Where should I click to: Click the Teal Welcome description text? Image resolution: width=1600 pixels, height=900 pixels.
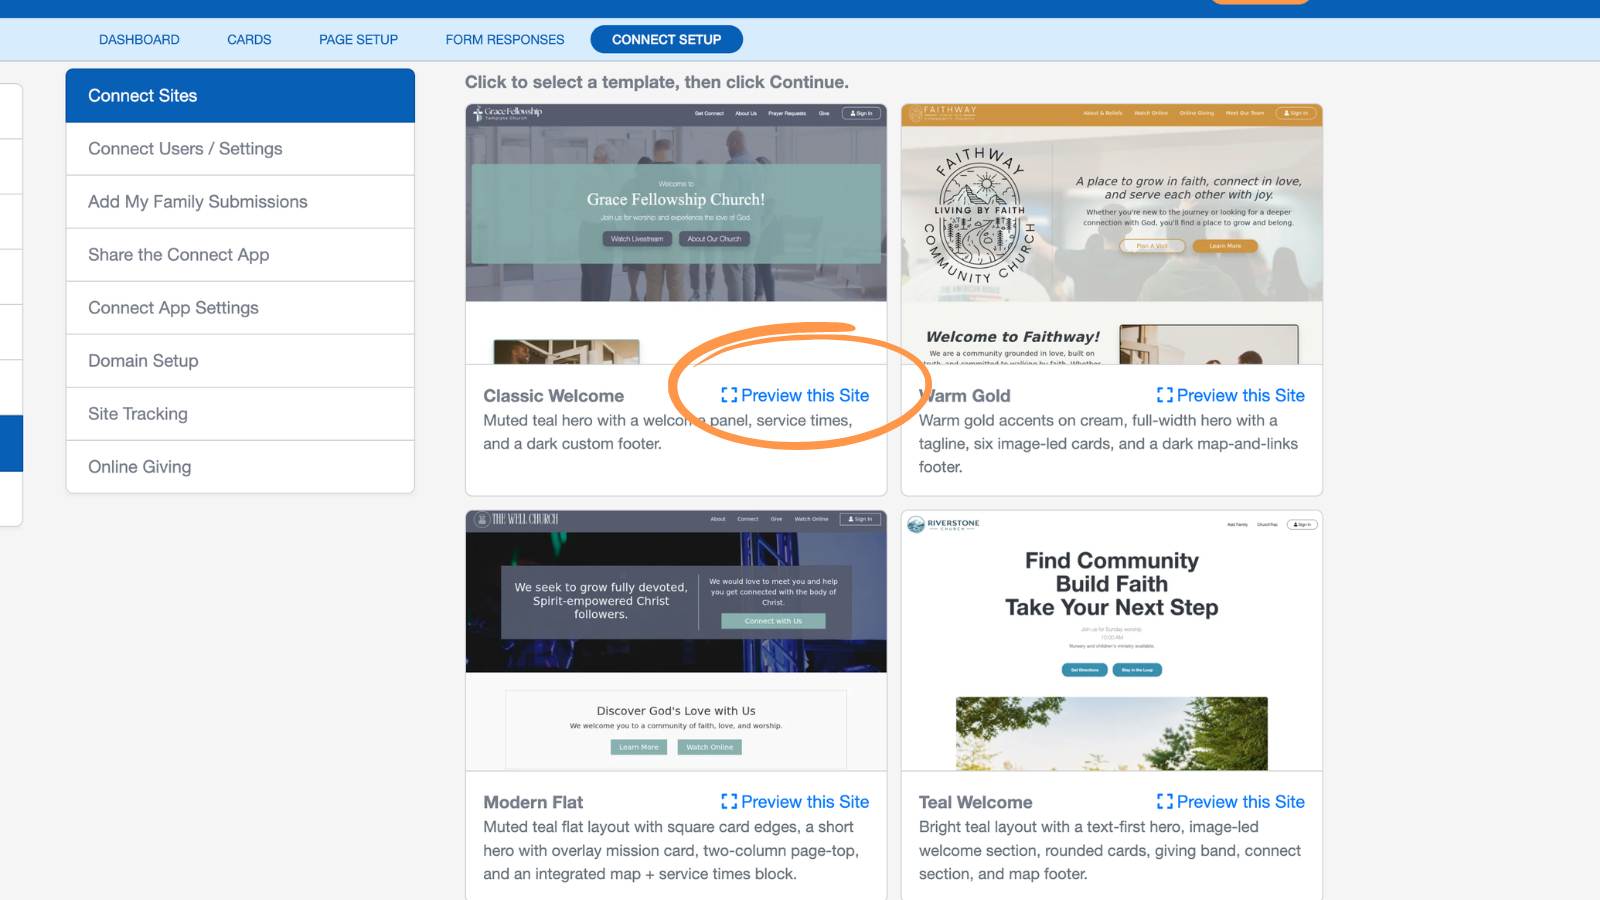pos(1110,850)
